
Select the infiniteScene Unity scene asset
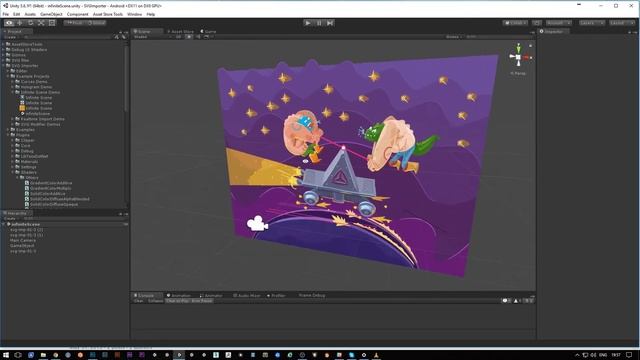tap(35, 113)
